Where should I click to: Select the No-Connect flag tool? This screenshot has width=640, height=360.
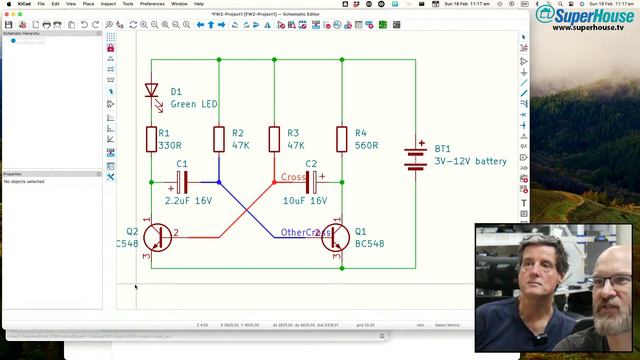524,115
